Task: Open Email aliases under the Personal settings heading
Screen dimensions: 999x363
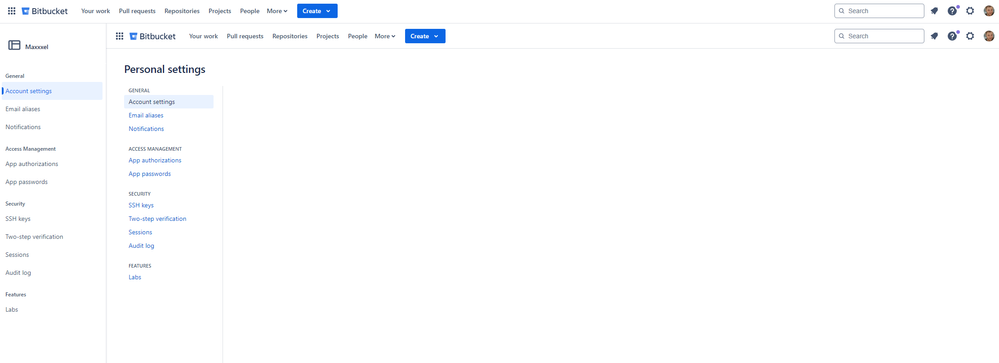Action: (146, 115)
